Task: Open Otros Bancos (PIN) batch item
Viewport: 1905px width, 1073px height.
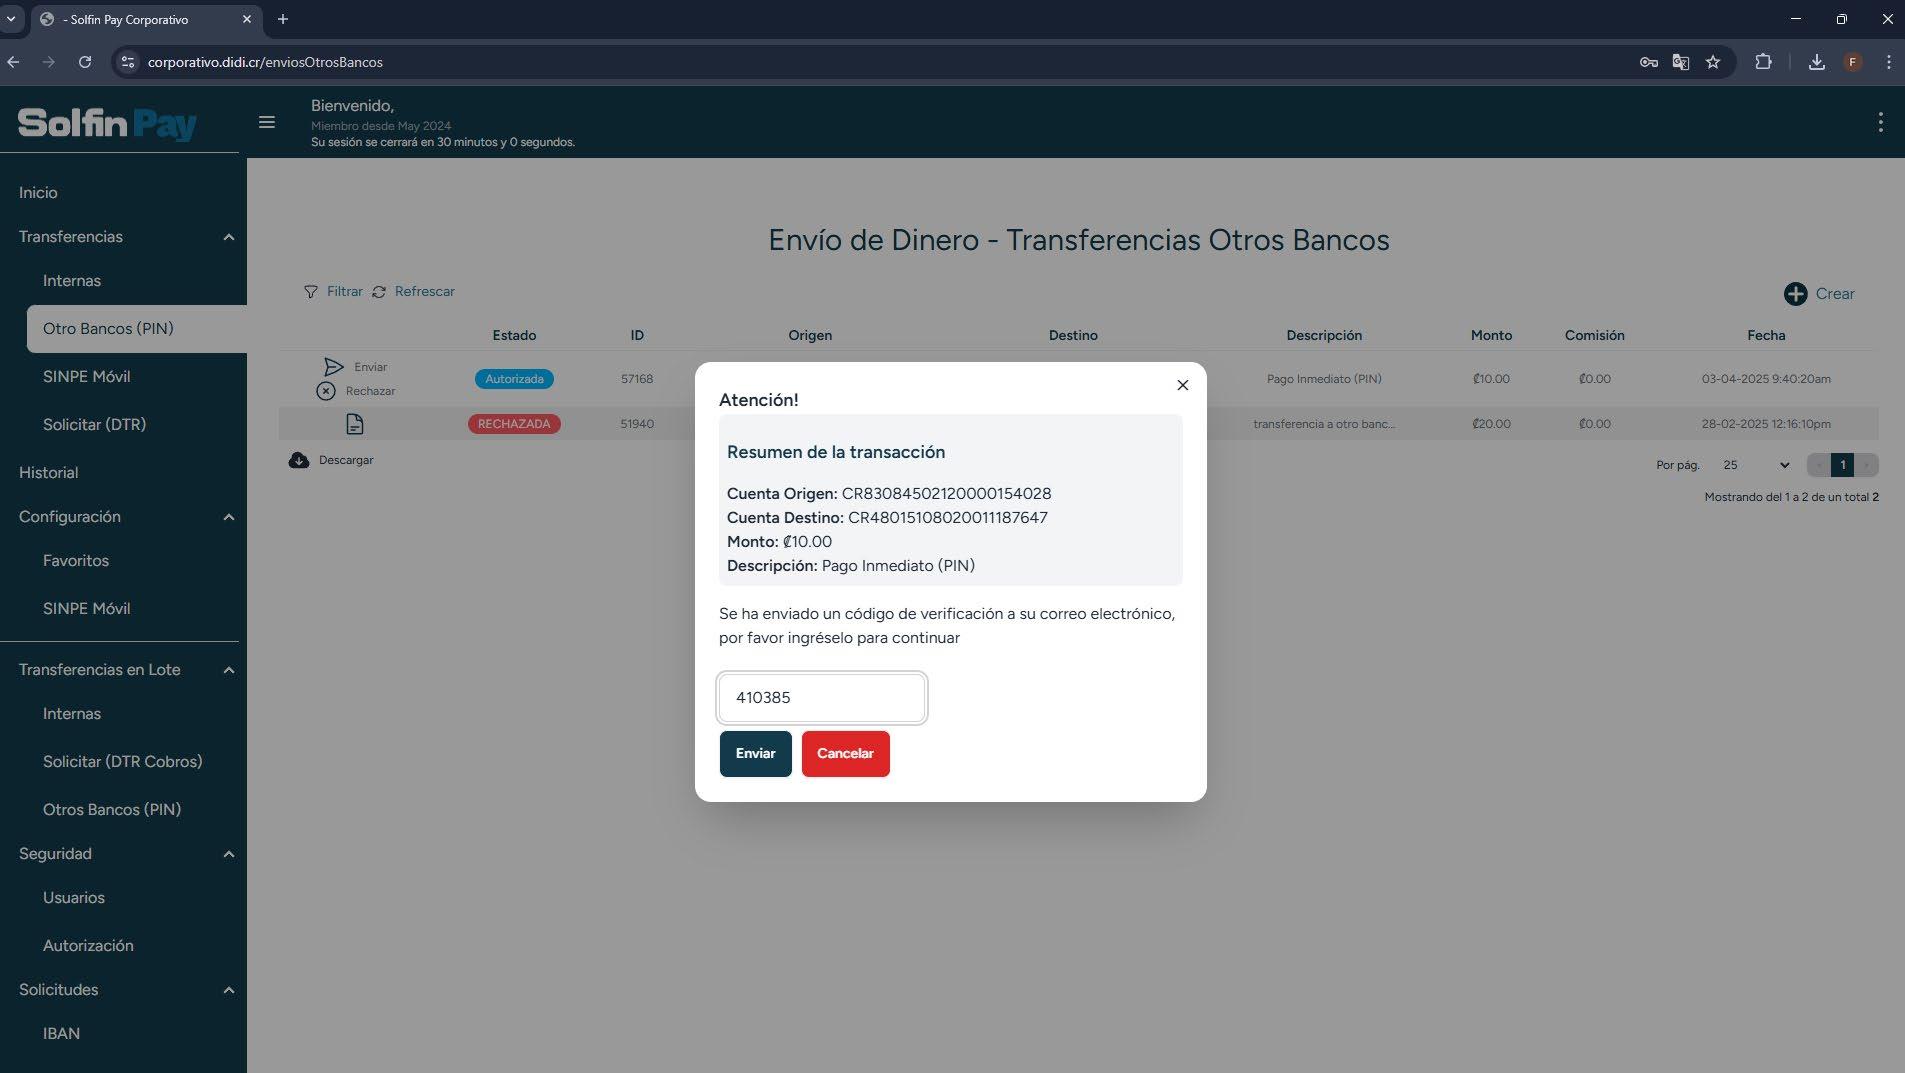Action: coord(112,810)
